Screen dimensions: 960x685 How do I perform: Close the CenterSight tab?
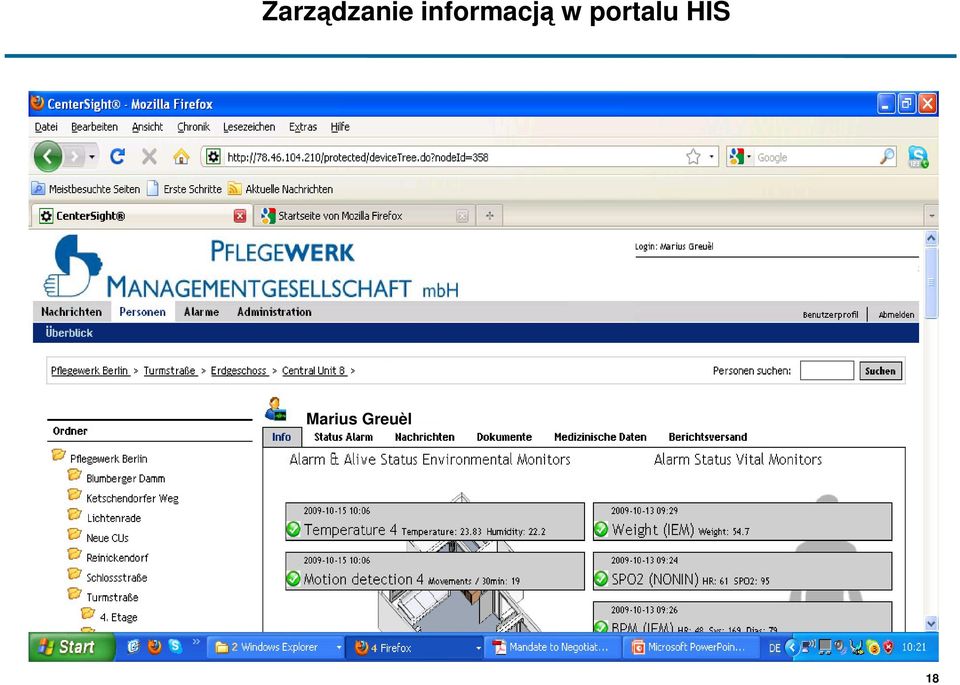point(240,215)
